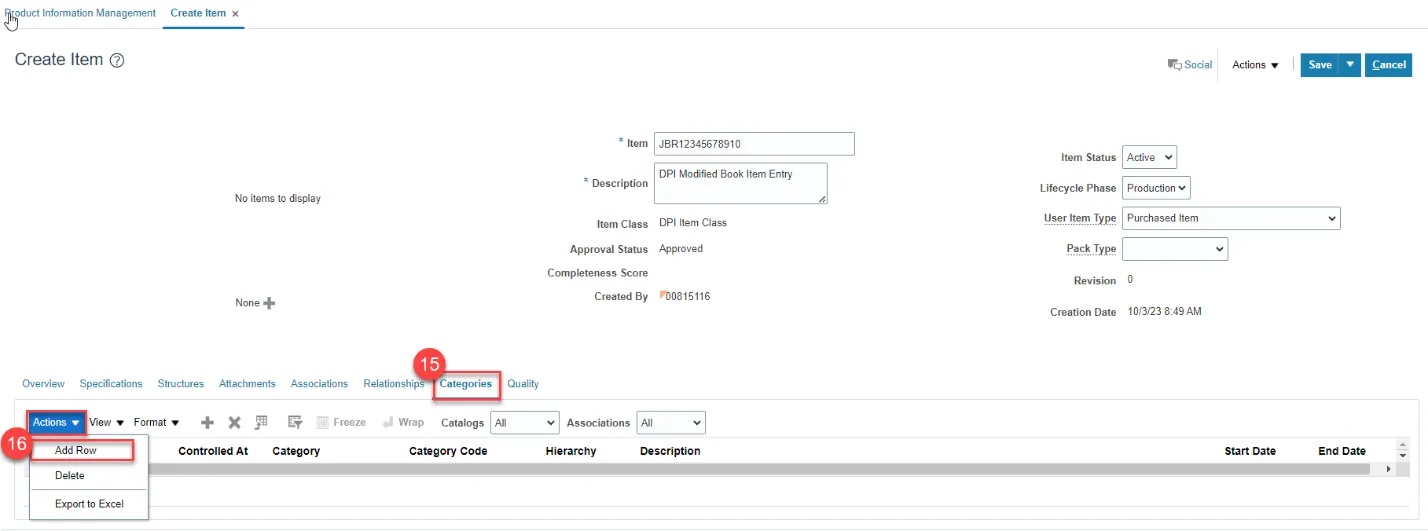
Task: Click the 00815116 creator name
Action: pyautogui.click(x=688, y=296)
